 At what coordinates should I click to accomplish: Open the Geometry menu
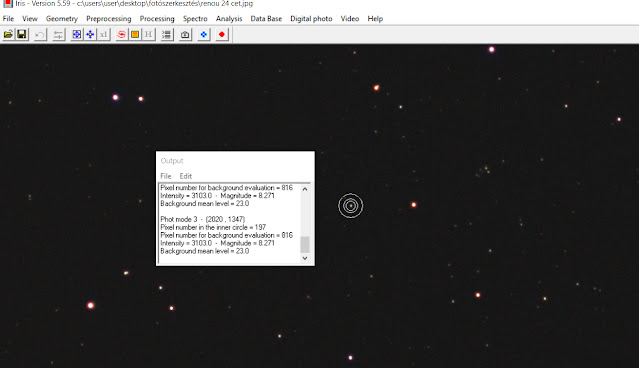click(62, 19)
